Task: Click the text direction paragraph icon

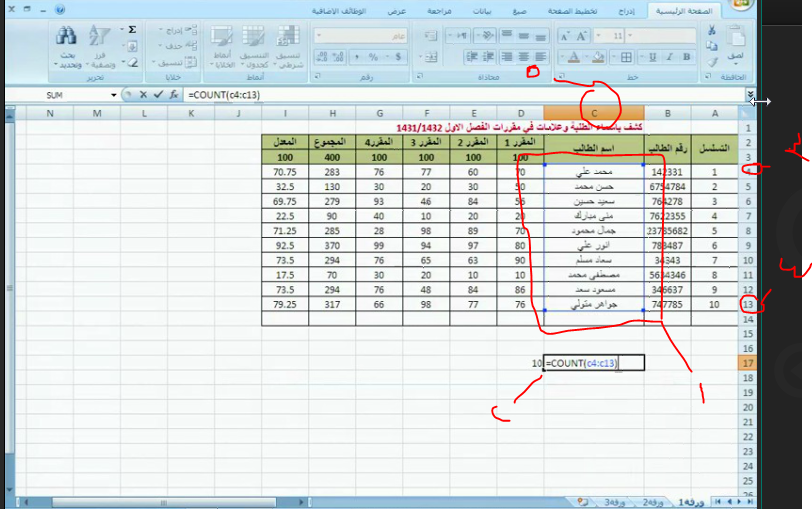Action: [461, 35]
